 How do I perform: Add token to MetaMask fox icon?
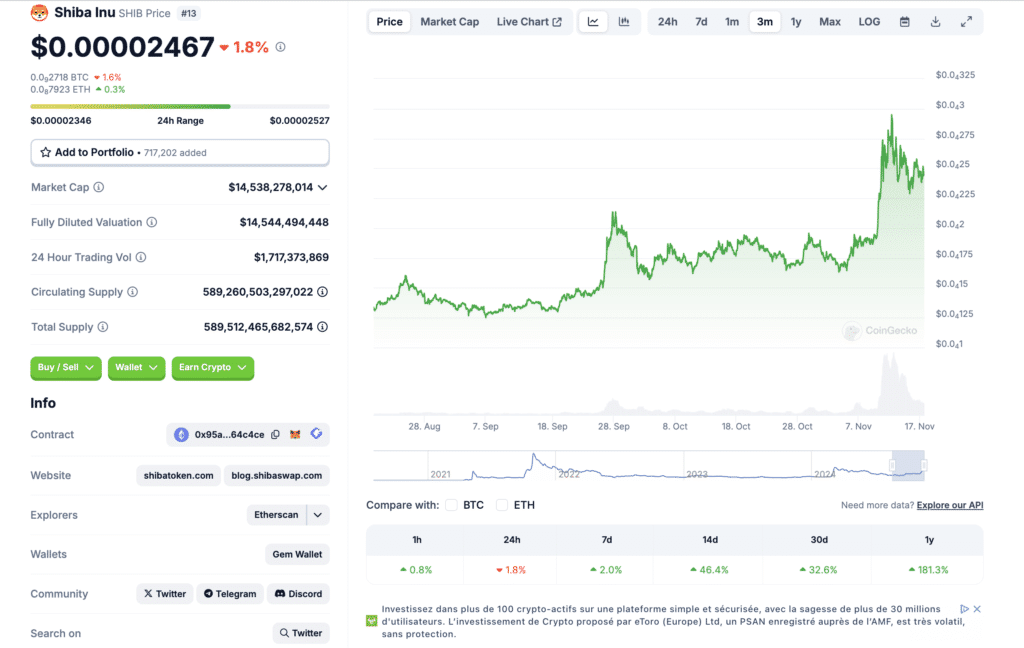[x=295, y=434]
